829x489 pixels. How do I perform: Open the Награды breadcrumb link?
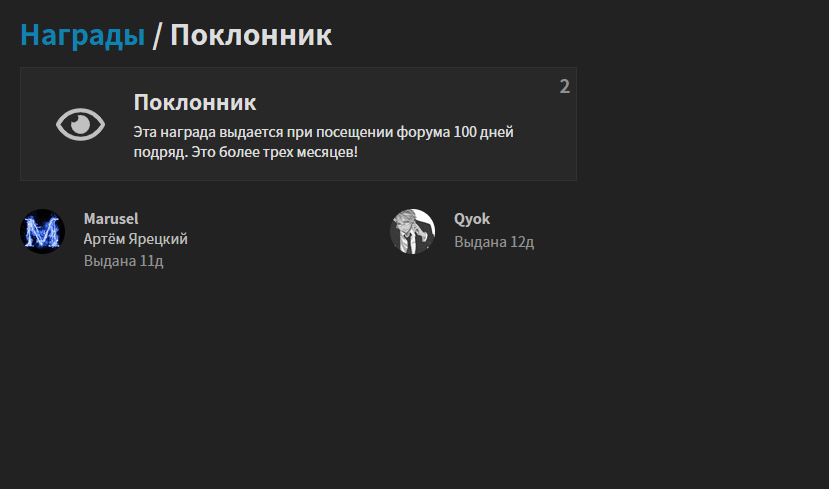(82, 35)
